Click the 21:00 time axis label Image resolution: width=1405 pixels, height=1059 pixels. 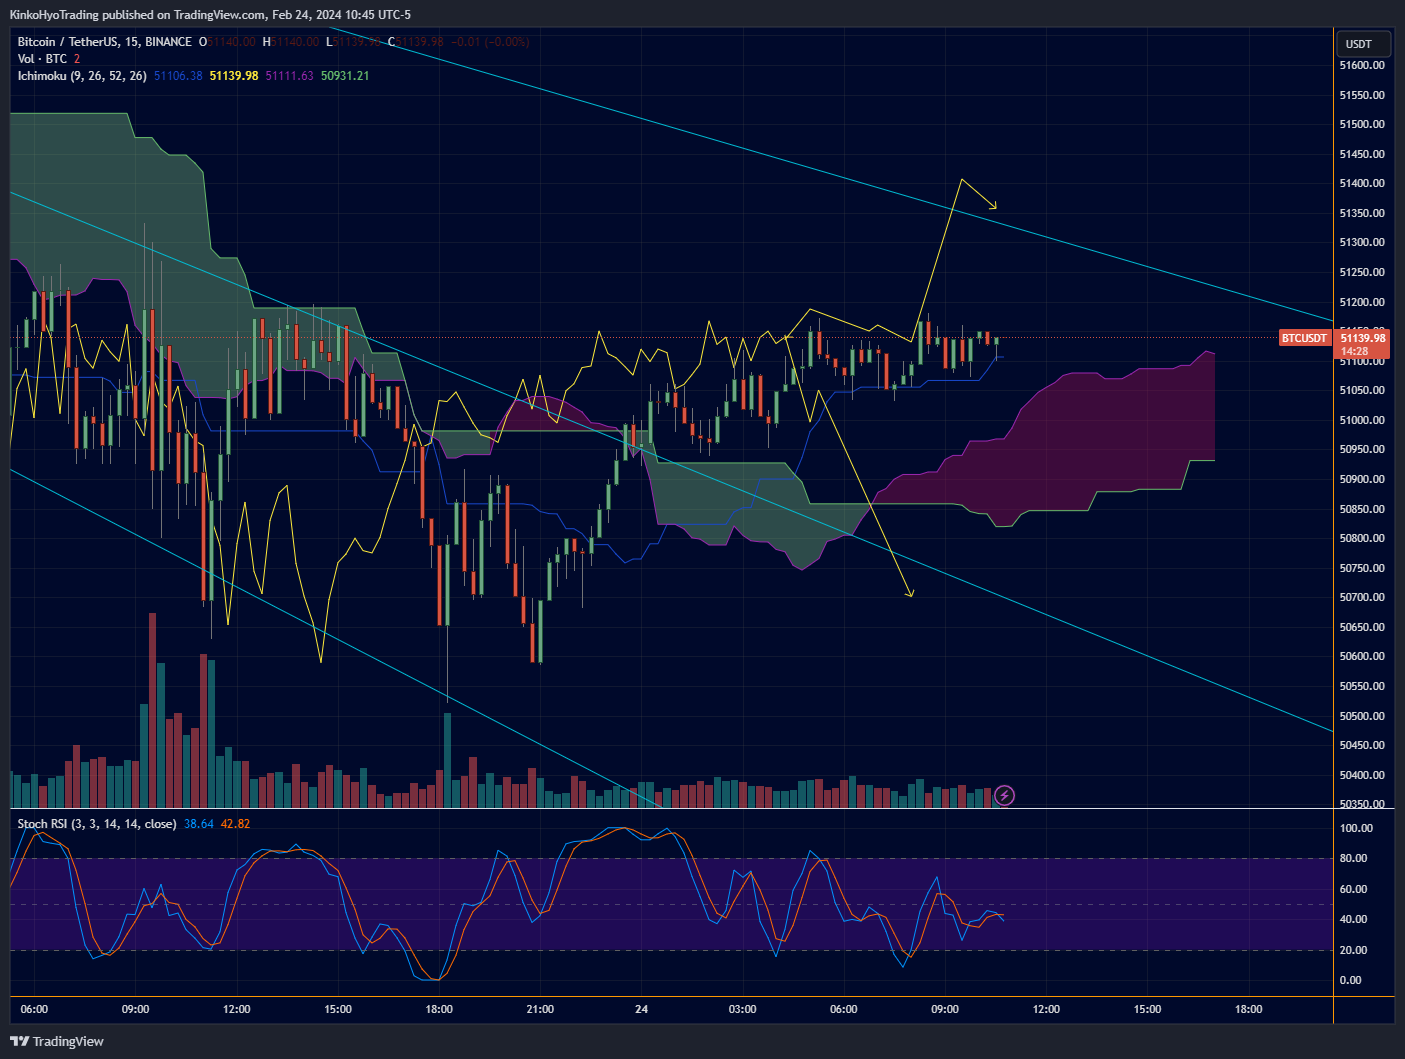[x=540, y=1009]
